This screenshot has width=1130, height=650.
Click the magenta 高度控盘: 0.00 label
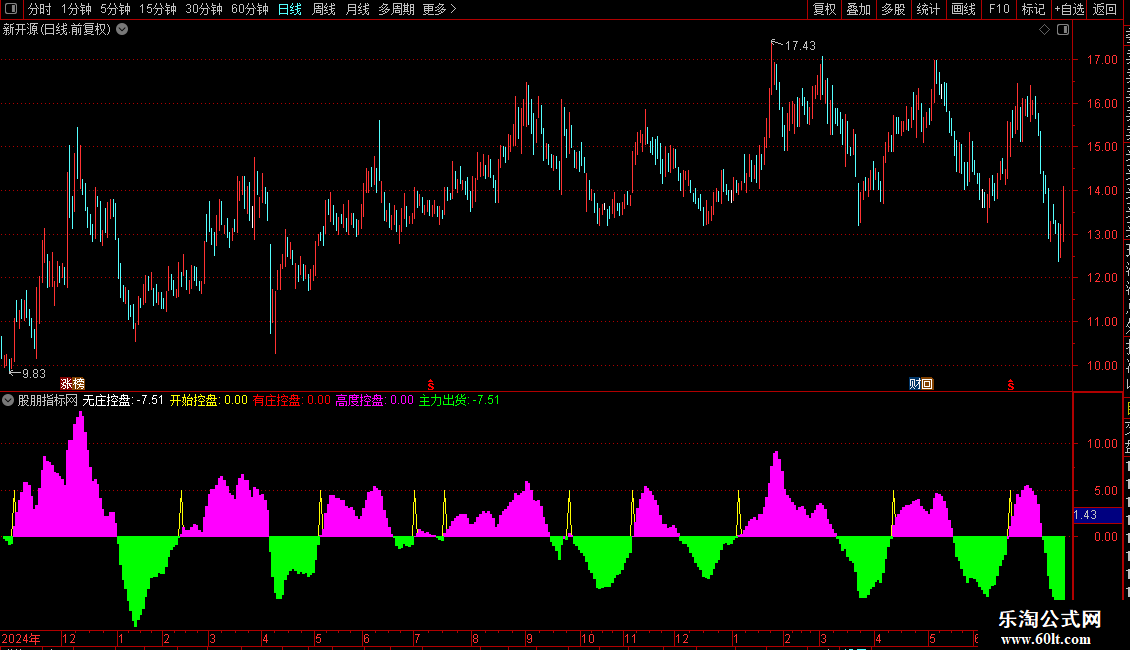375,400
